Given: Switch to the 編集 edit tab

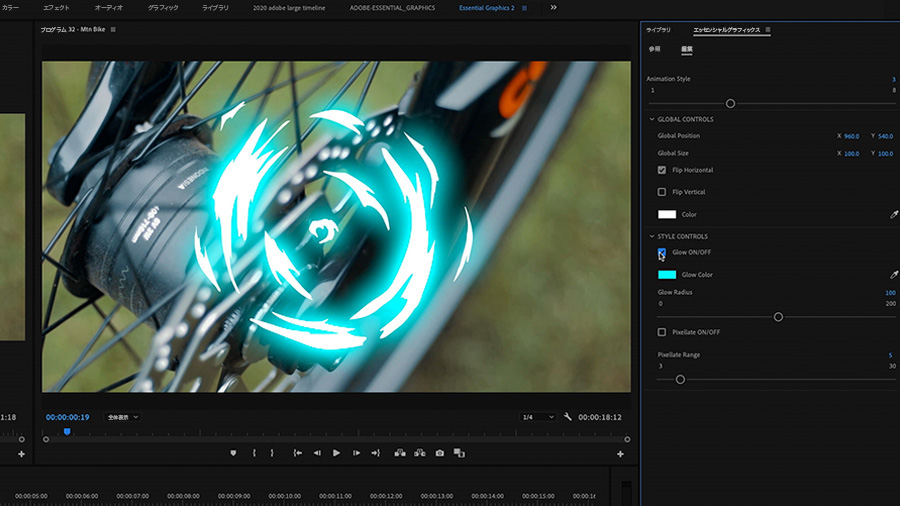Looking at the screenshot, I should click(686, 49).
